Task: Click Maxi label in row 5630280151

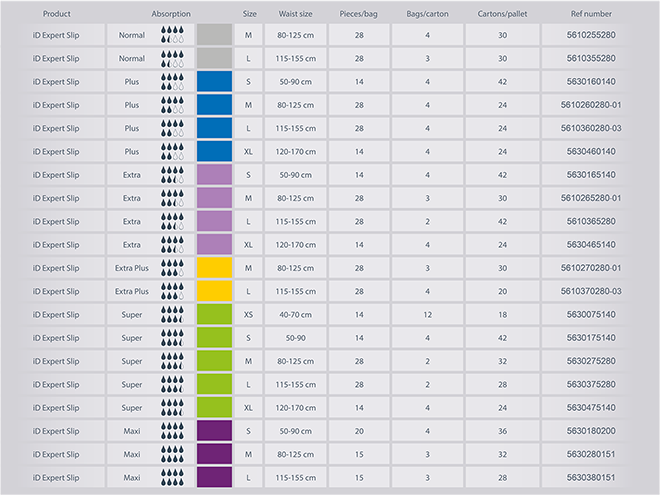Action: tap(132, 454)
